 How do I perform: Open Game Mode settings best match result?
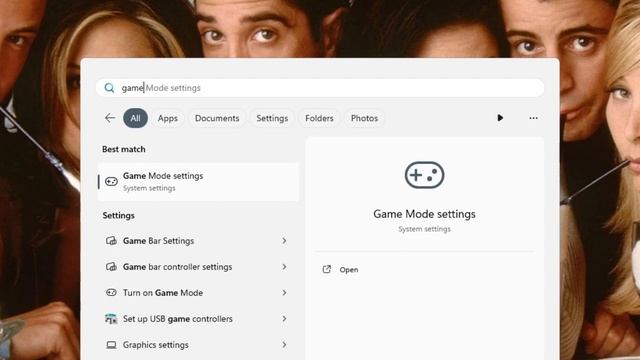[198, 182]
